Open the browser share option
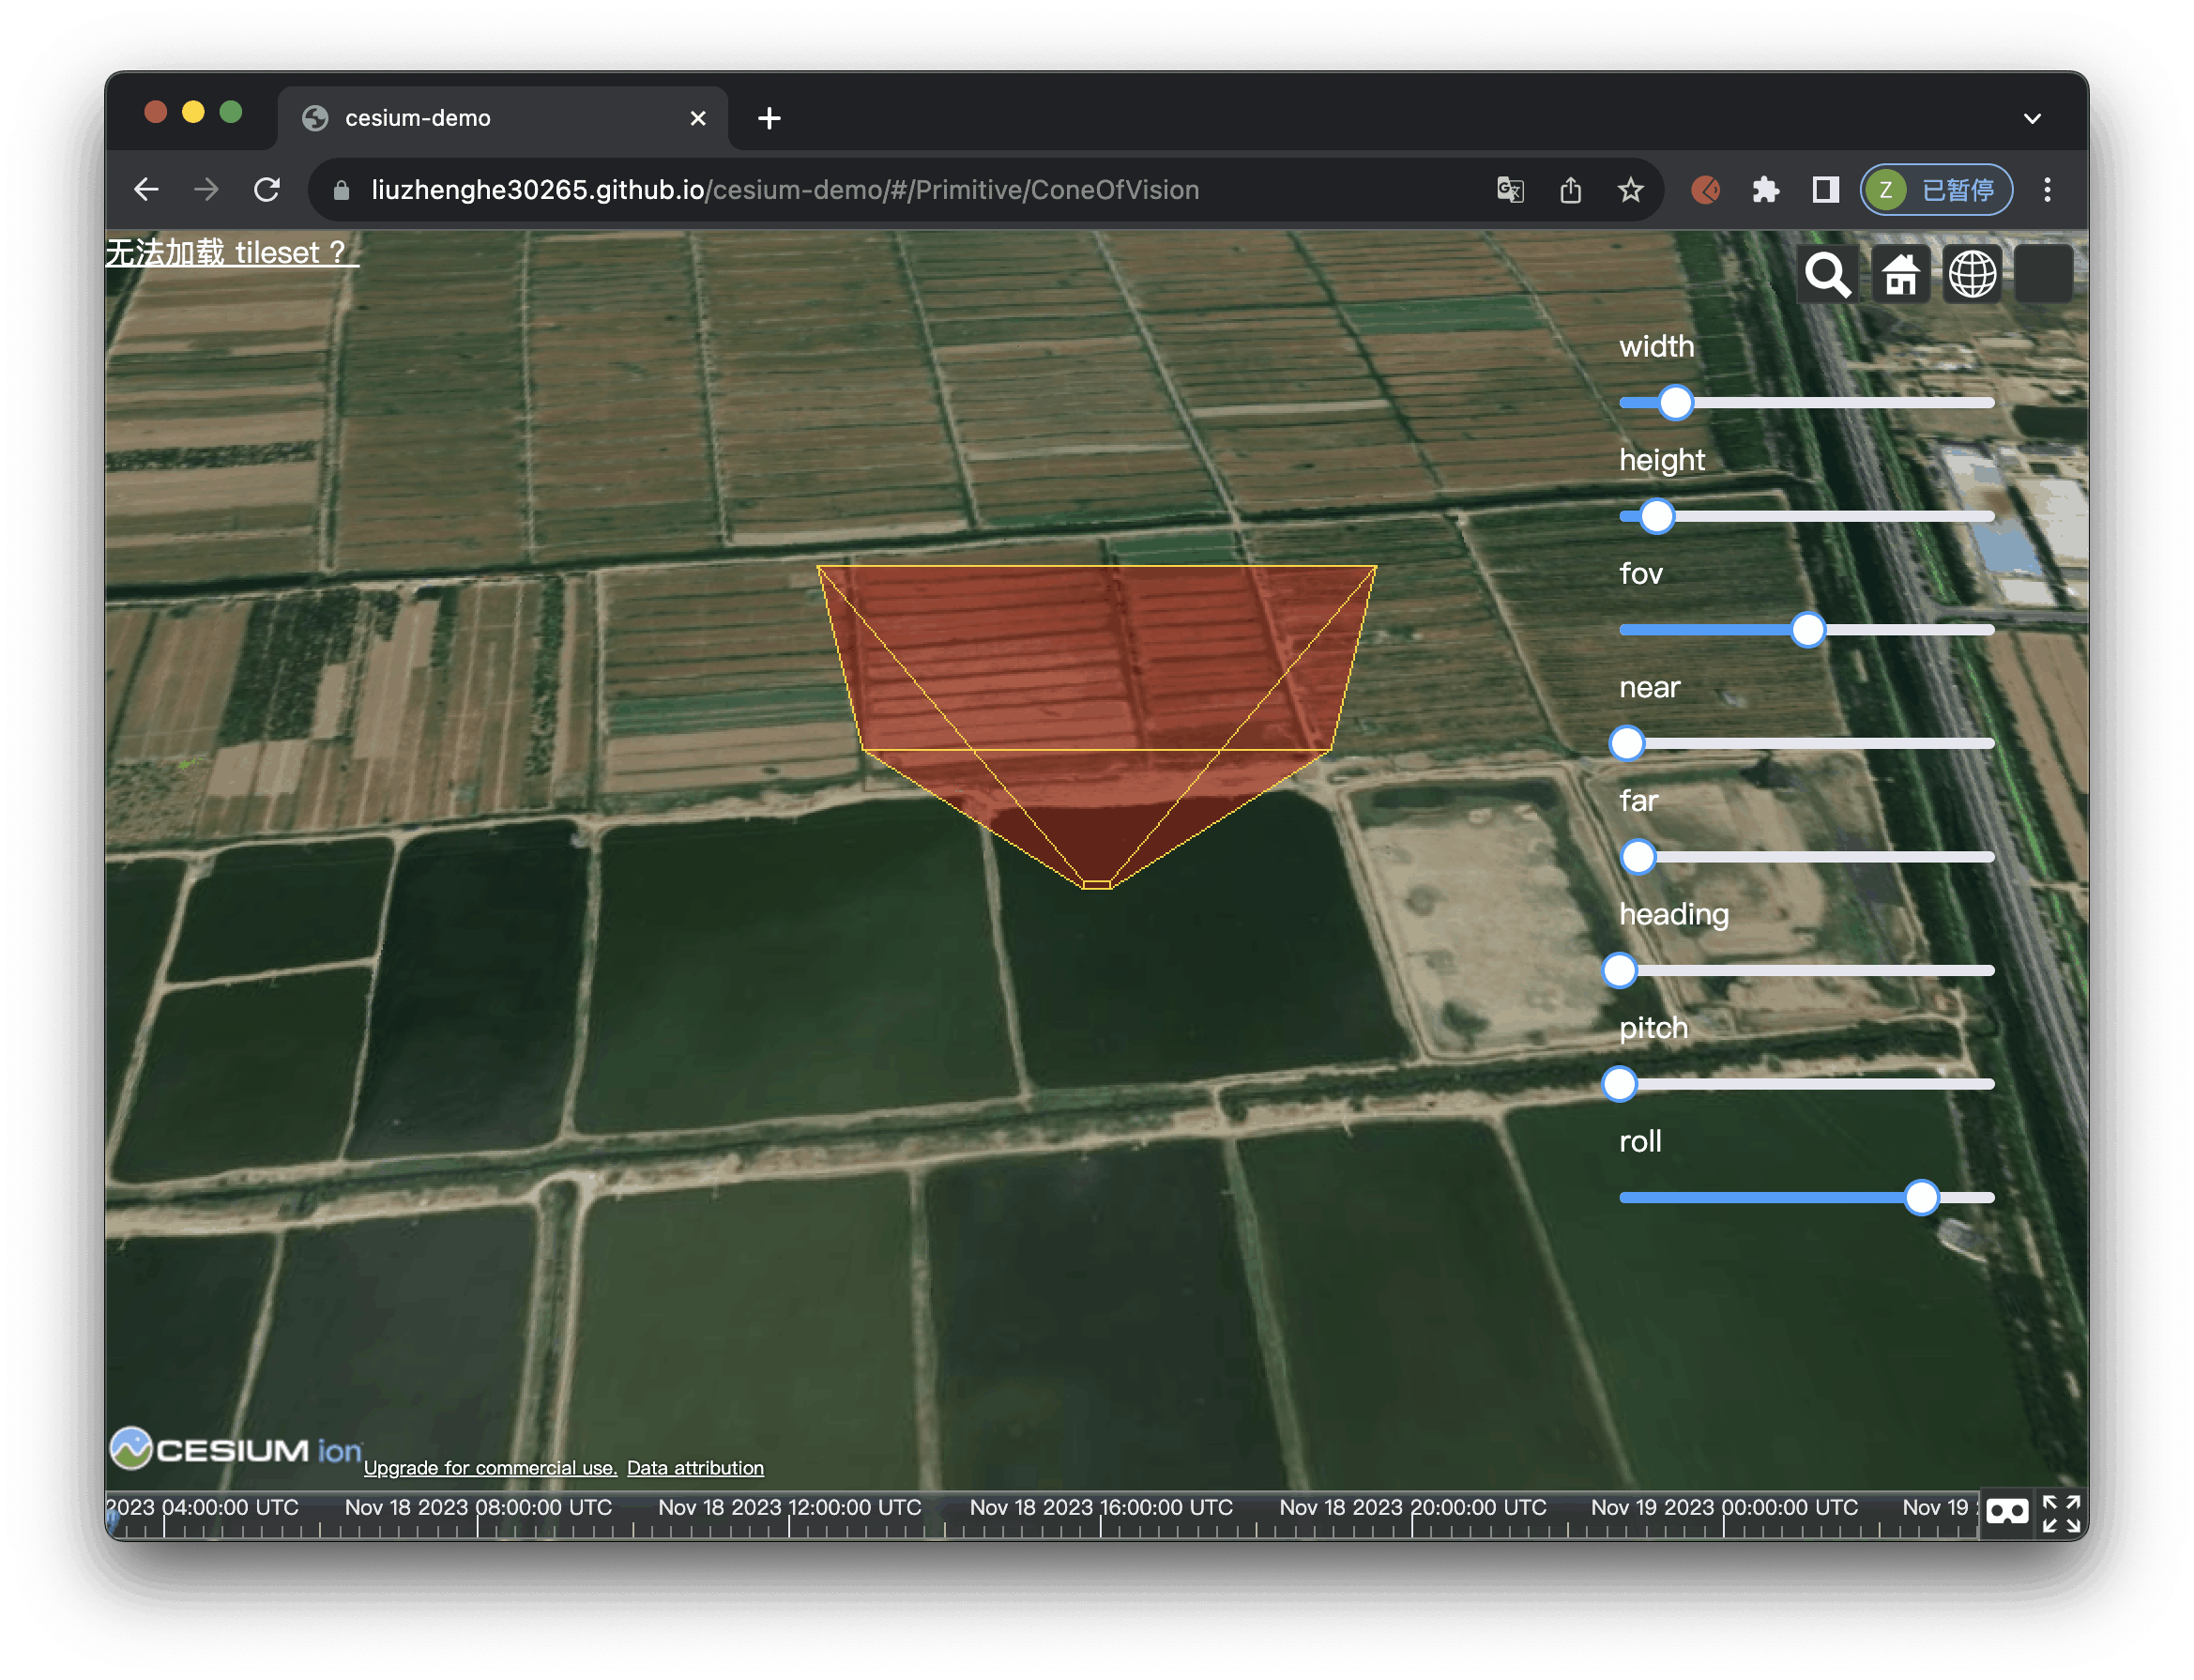 [1570, 190]
